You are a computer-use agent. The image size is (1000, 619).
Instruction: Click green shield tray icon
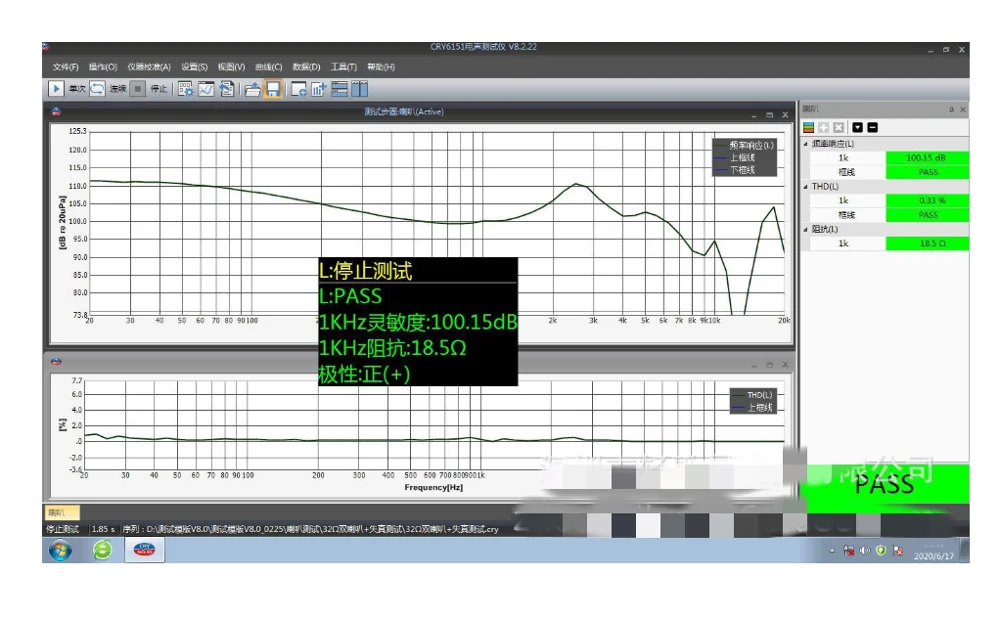(881, 551)
